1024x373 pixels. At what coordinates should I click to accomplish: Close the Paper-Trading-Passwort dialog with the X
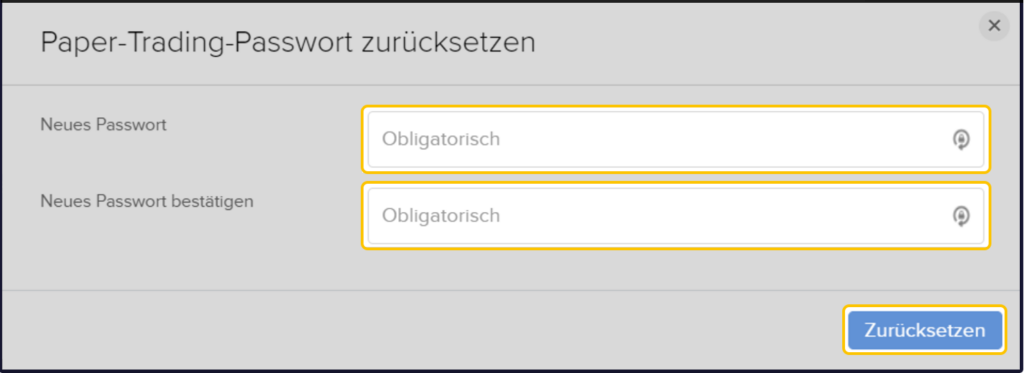(994, 26)
